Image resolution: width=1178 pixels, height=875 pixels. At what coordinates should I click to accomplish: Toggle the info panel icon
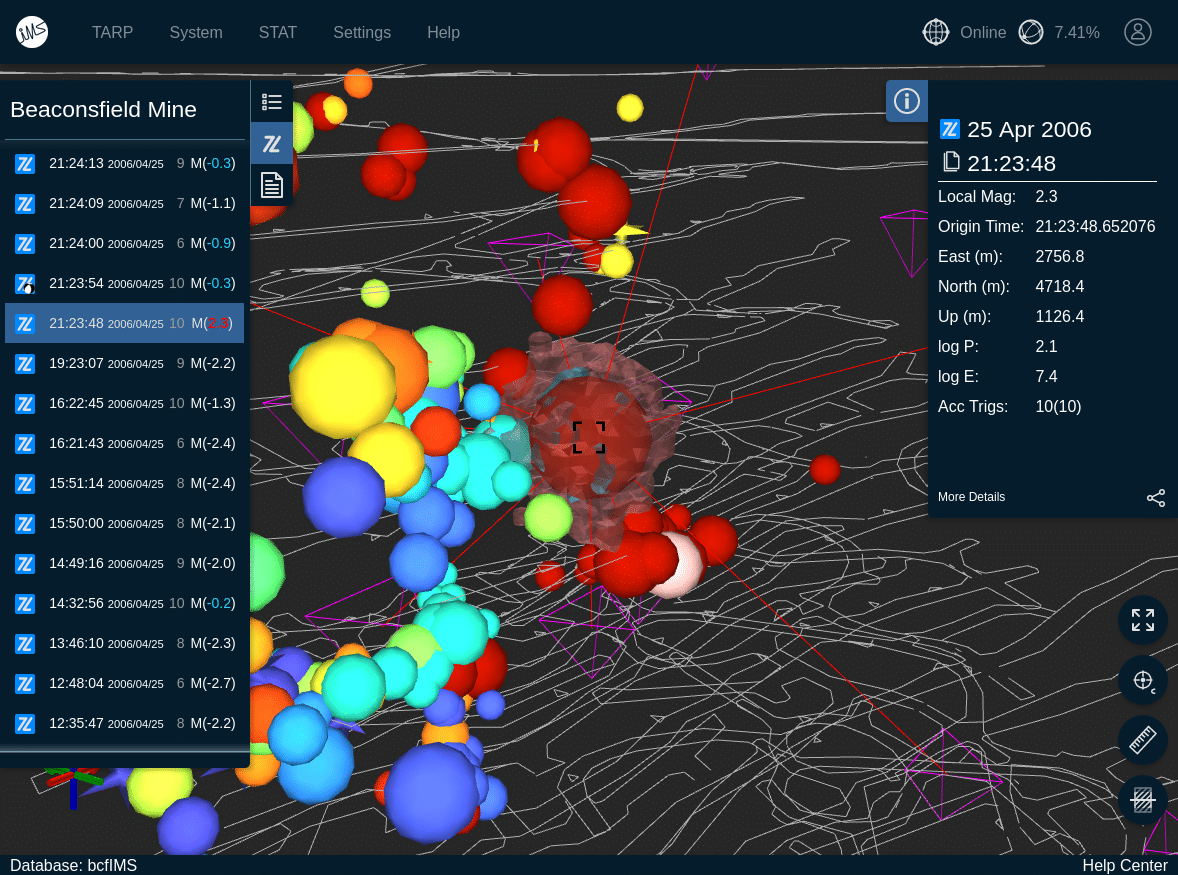pyautogui.click(x=907, y=101)
